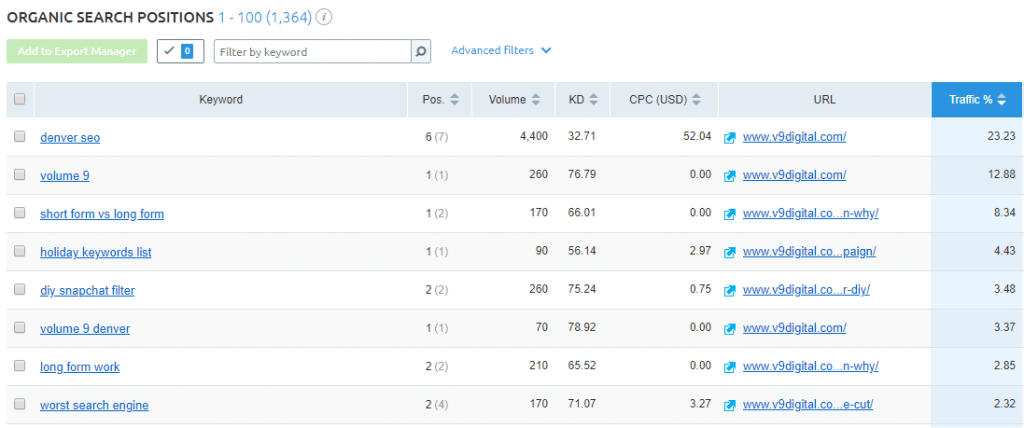
Task: Click the search magnifier icon in keyword filter
Action: (421, 51)
